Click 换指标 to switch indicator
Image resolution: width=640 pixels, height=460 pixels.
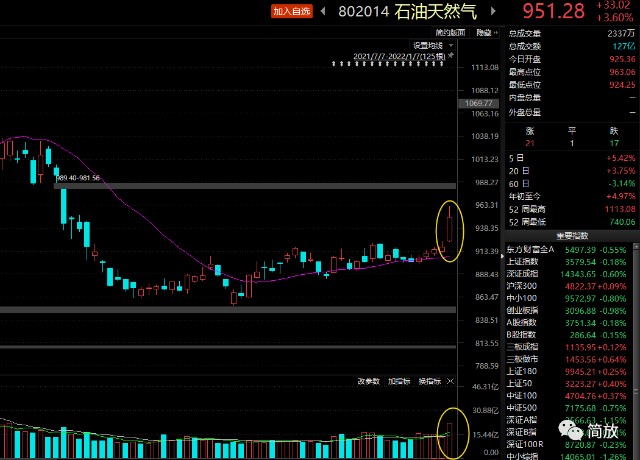click(429, 381)
